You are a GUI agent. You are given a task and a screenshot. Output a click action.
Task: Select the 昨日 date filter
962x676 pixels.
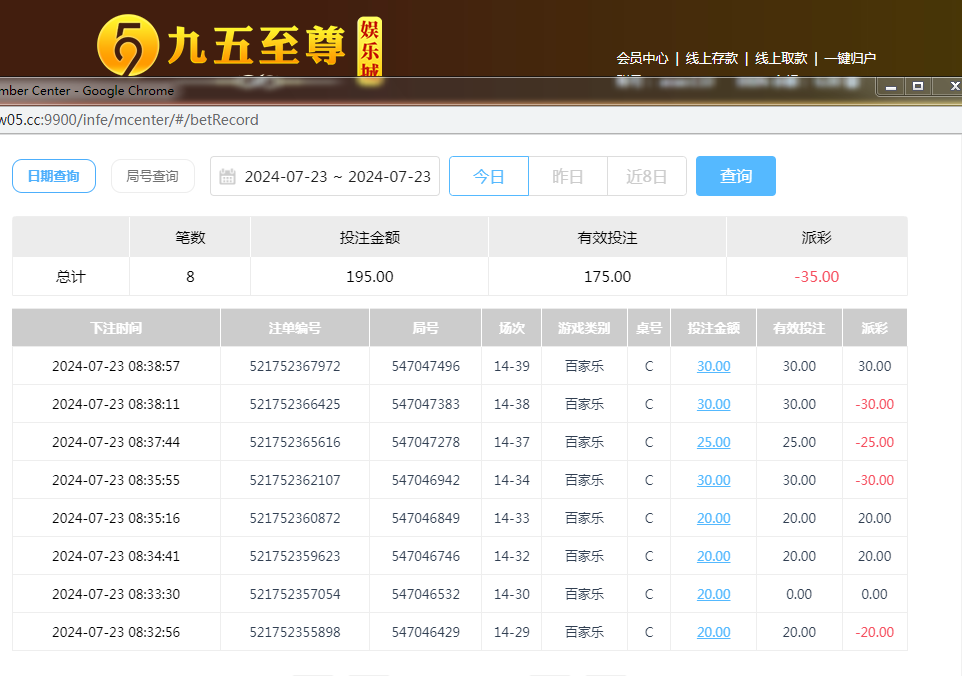(567, 176)
